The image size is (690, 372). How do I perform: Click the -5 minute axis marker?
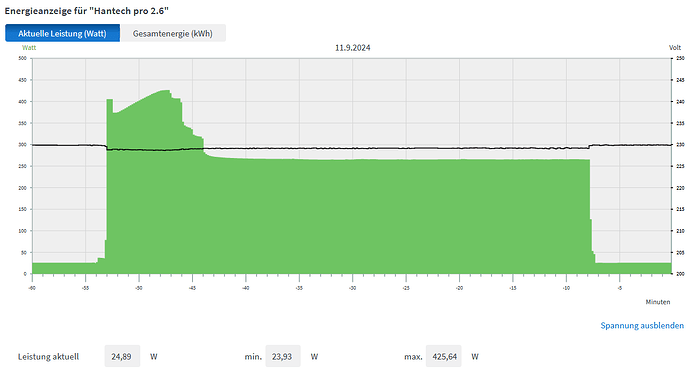tap(620, 288)
